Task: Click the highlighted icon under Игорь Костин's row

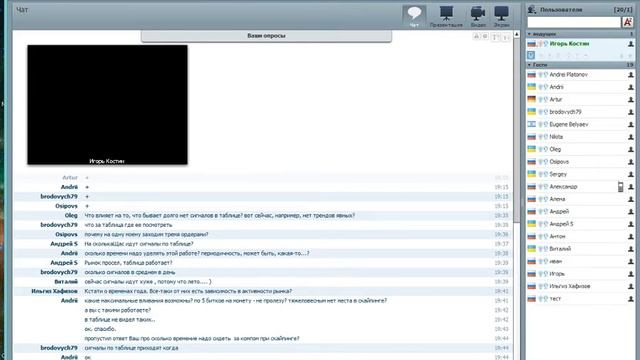Action: pos(531,55)
